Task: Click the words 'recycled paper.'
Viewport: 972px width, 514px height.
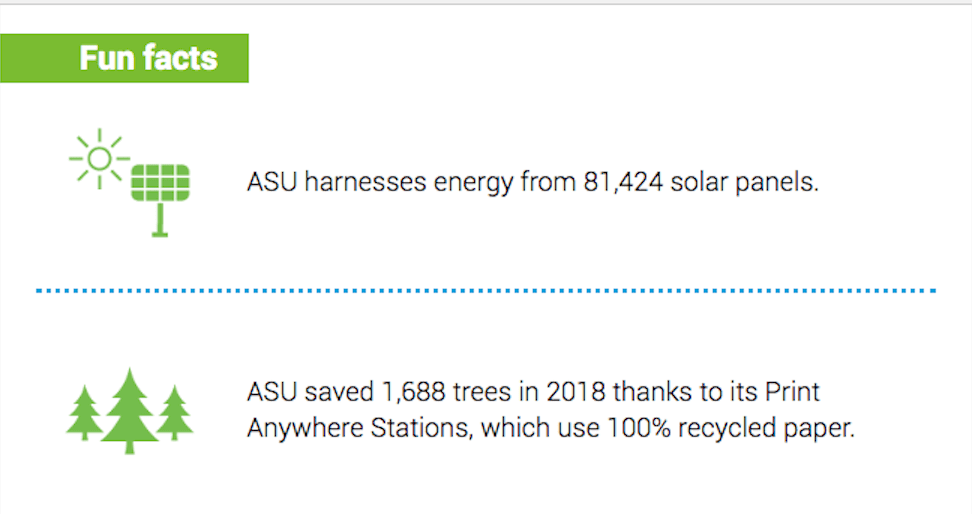Action: tap(767, 428)
